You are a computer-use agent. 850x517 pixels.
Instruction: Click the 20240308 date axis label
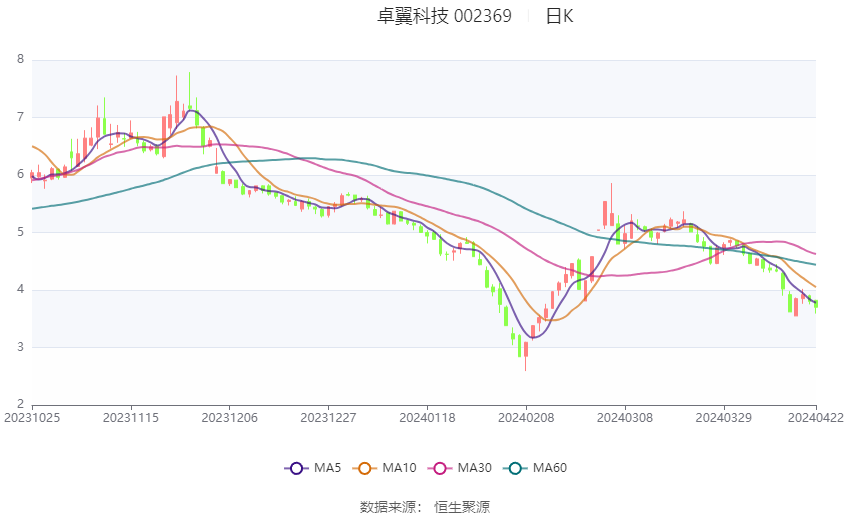624,418
